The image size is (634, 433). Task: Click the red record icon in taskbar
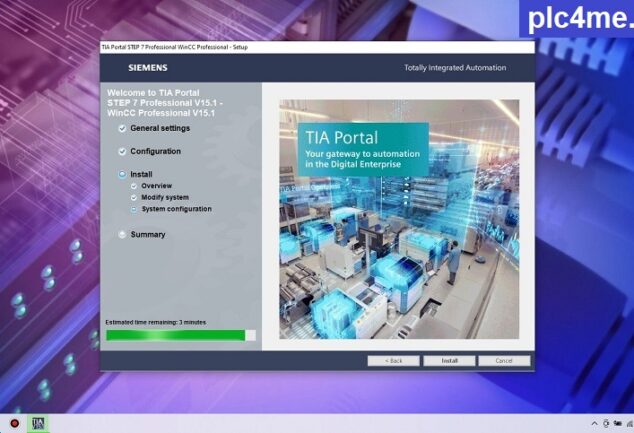14,423
